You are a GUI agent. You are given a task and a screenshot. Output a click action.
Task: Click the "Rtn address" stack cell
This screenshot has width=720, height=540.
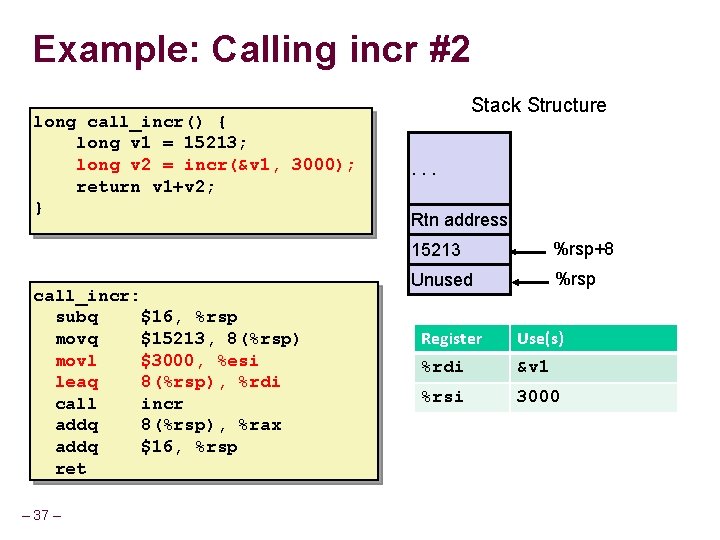point(459,219)
